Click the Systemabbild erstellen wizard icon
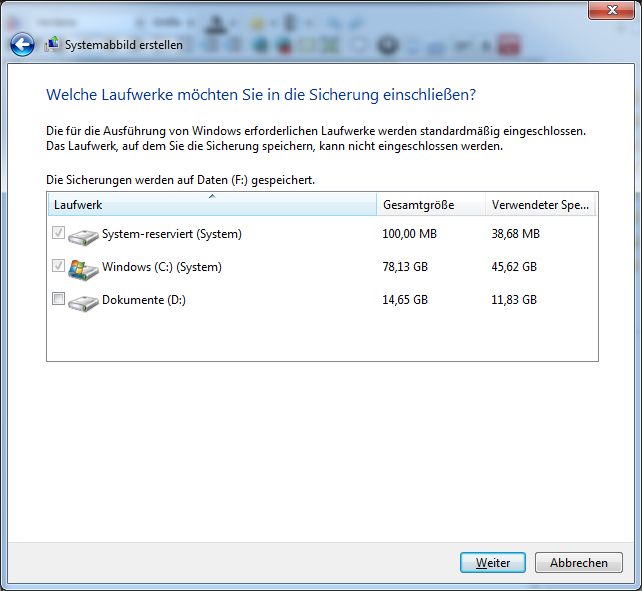Image resolution: width=642 pixels, height=591 pixels. click(52, 45)
